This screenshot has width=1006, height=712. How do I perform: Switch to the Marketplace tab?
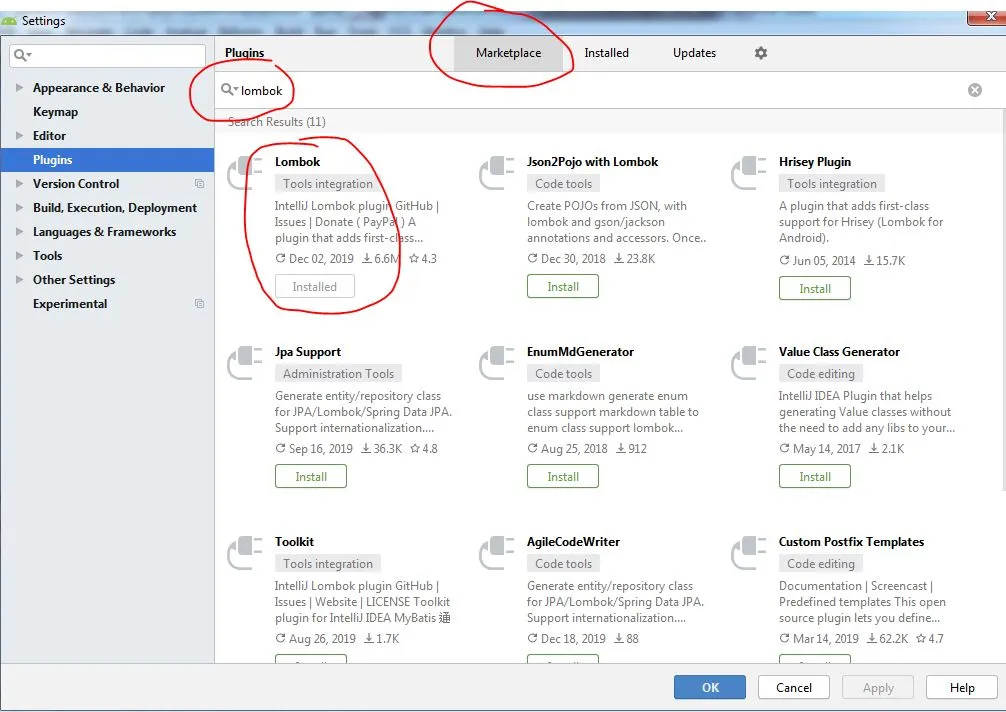click(x=508, y=53)
